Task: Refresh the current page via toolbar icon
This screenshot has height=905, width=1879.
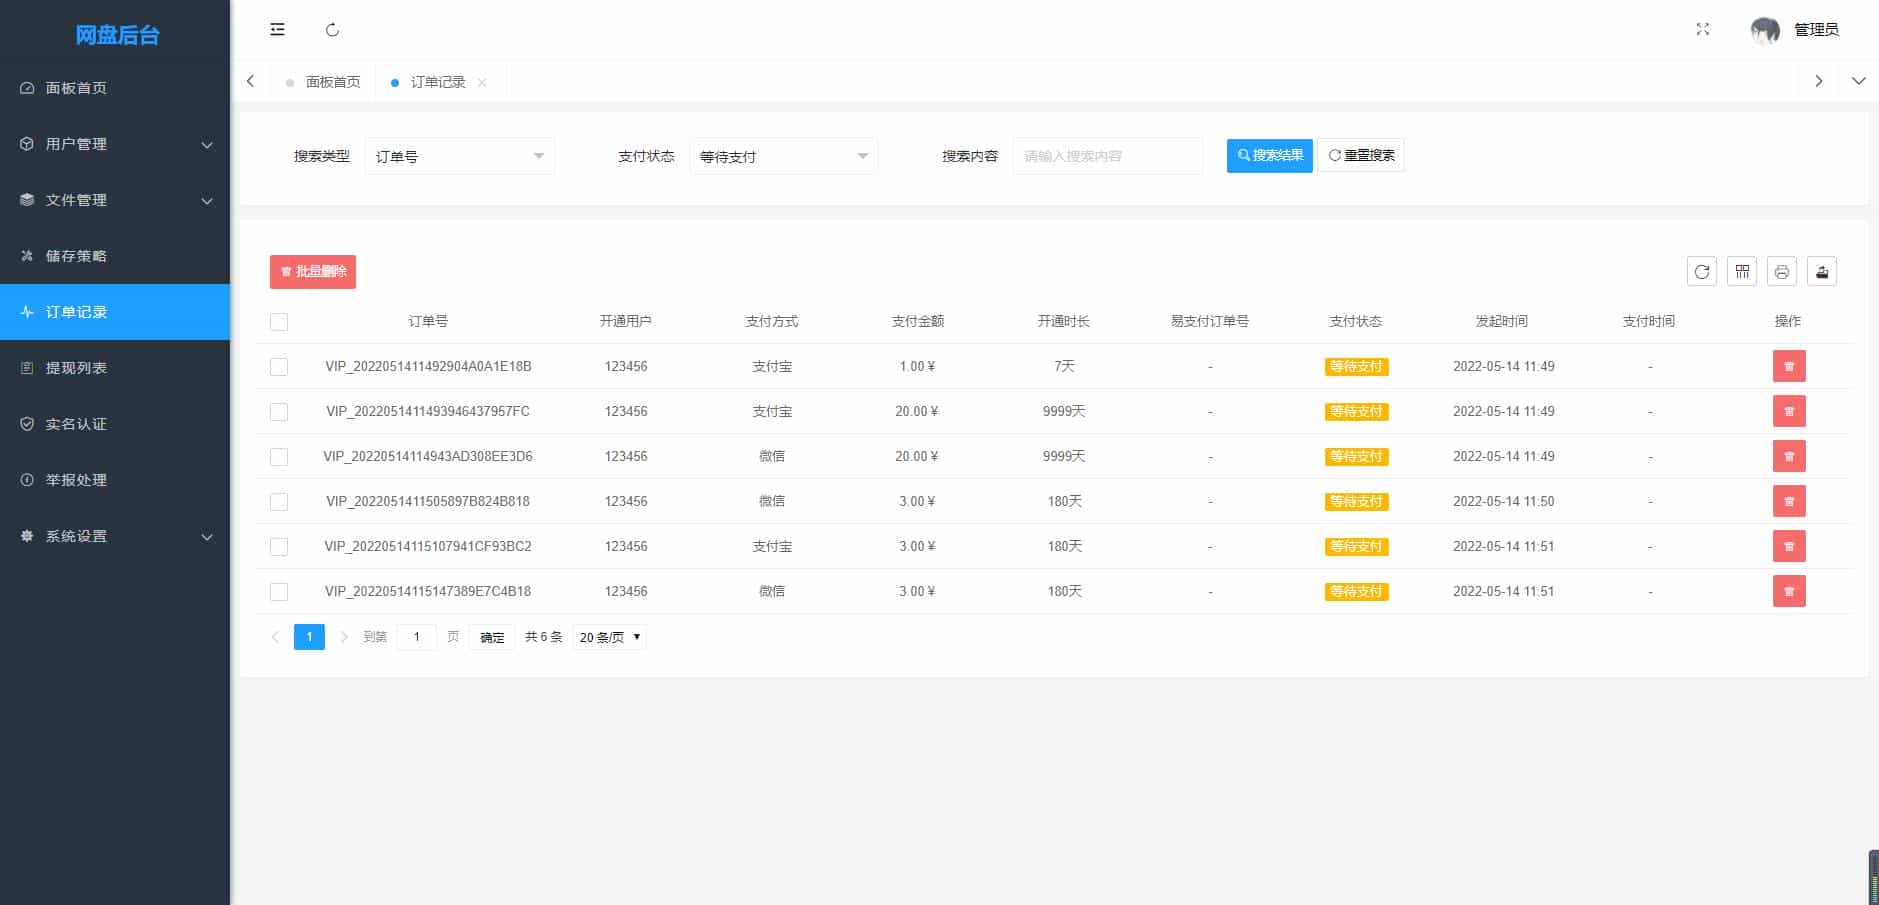Action: [x=333, y=29]
